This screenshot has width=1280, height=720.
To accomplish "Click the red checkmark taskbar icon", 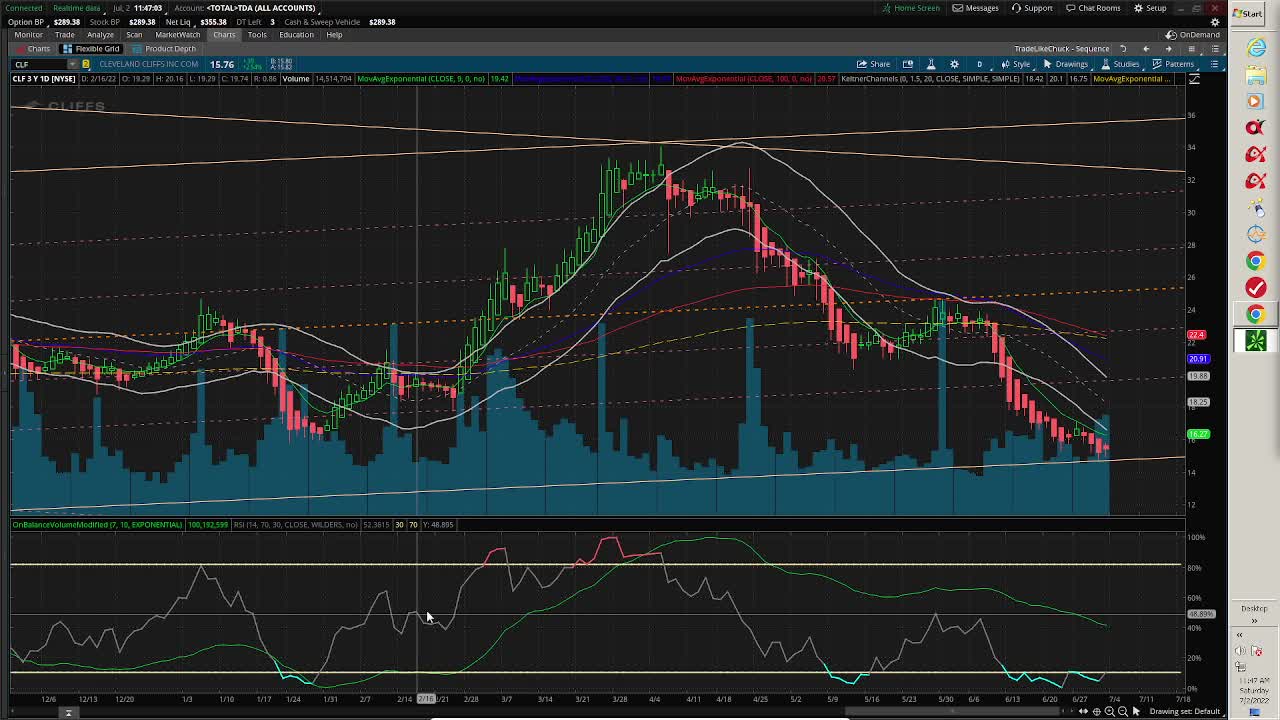I will pos(1256,287).
